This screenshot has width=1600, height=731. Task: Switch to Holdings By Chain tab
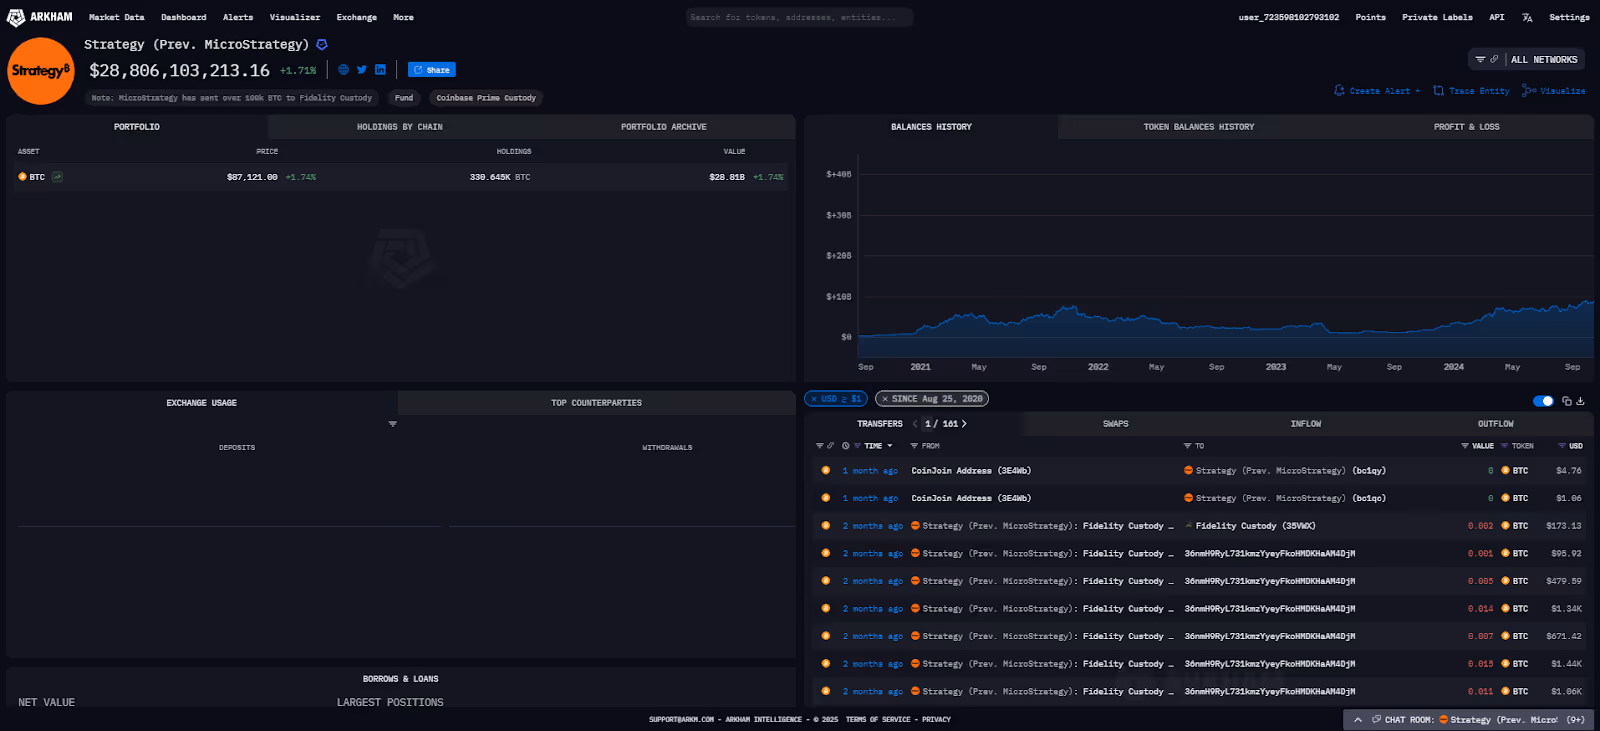pyautogui.click(x=400, y=127)
